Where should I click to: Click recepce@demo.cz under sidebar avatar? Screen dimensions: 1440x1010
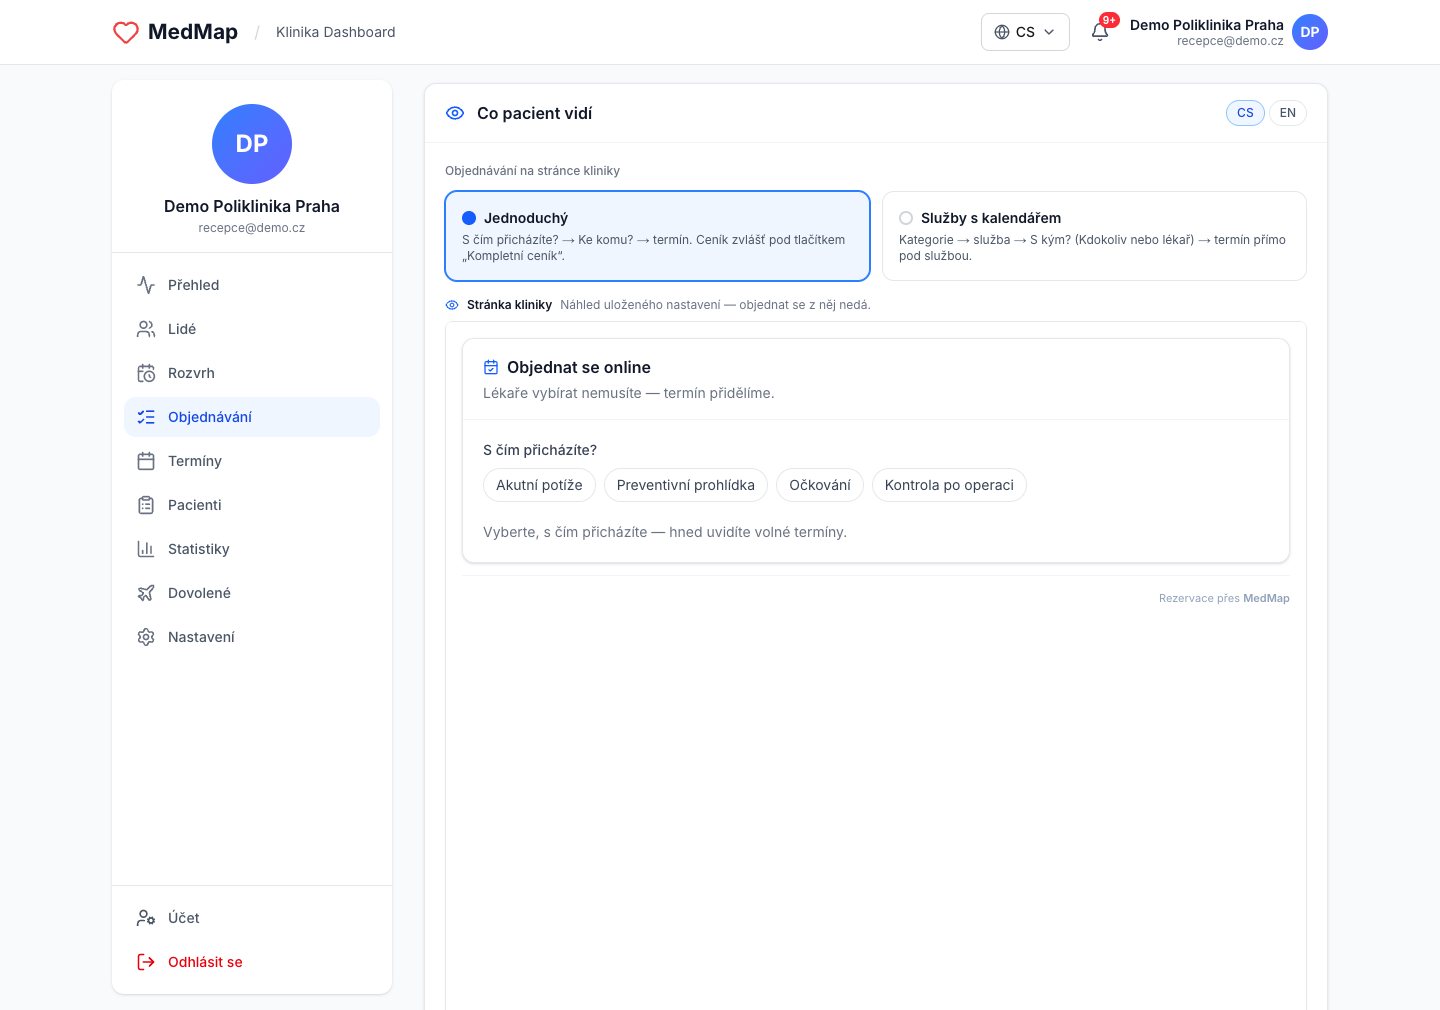click(252, 228)
